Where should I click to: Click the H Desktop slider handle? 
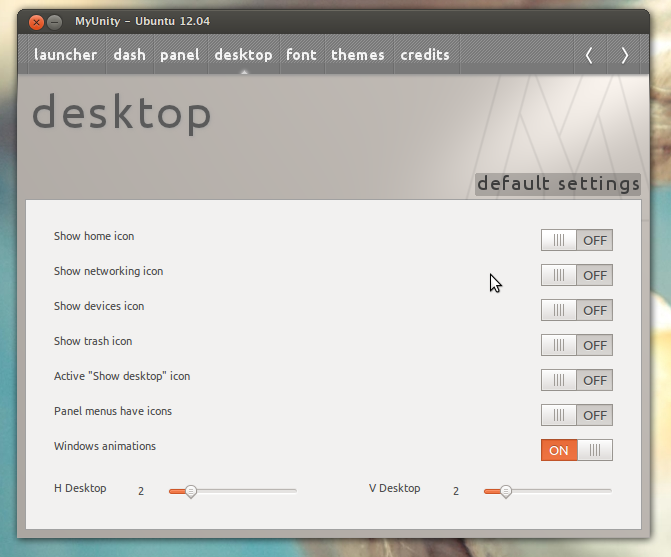[191, 491]
